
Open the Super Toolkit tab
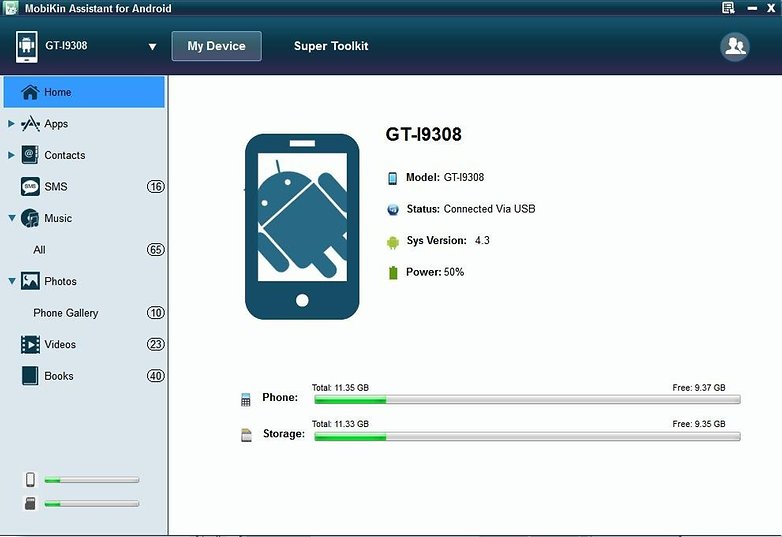coord(331,46)
